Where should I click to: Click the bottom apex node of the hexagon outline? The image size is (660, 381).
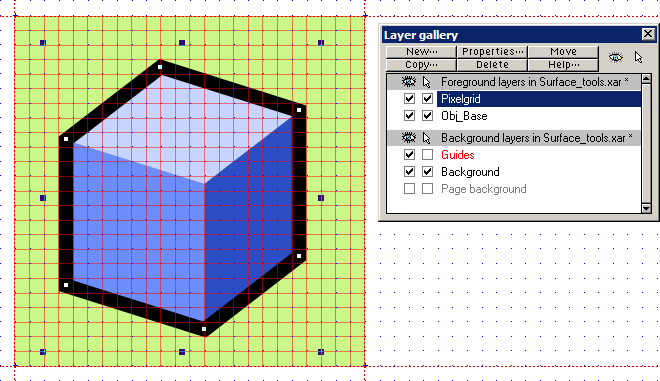coord(204,329)
